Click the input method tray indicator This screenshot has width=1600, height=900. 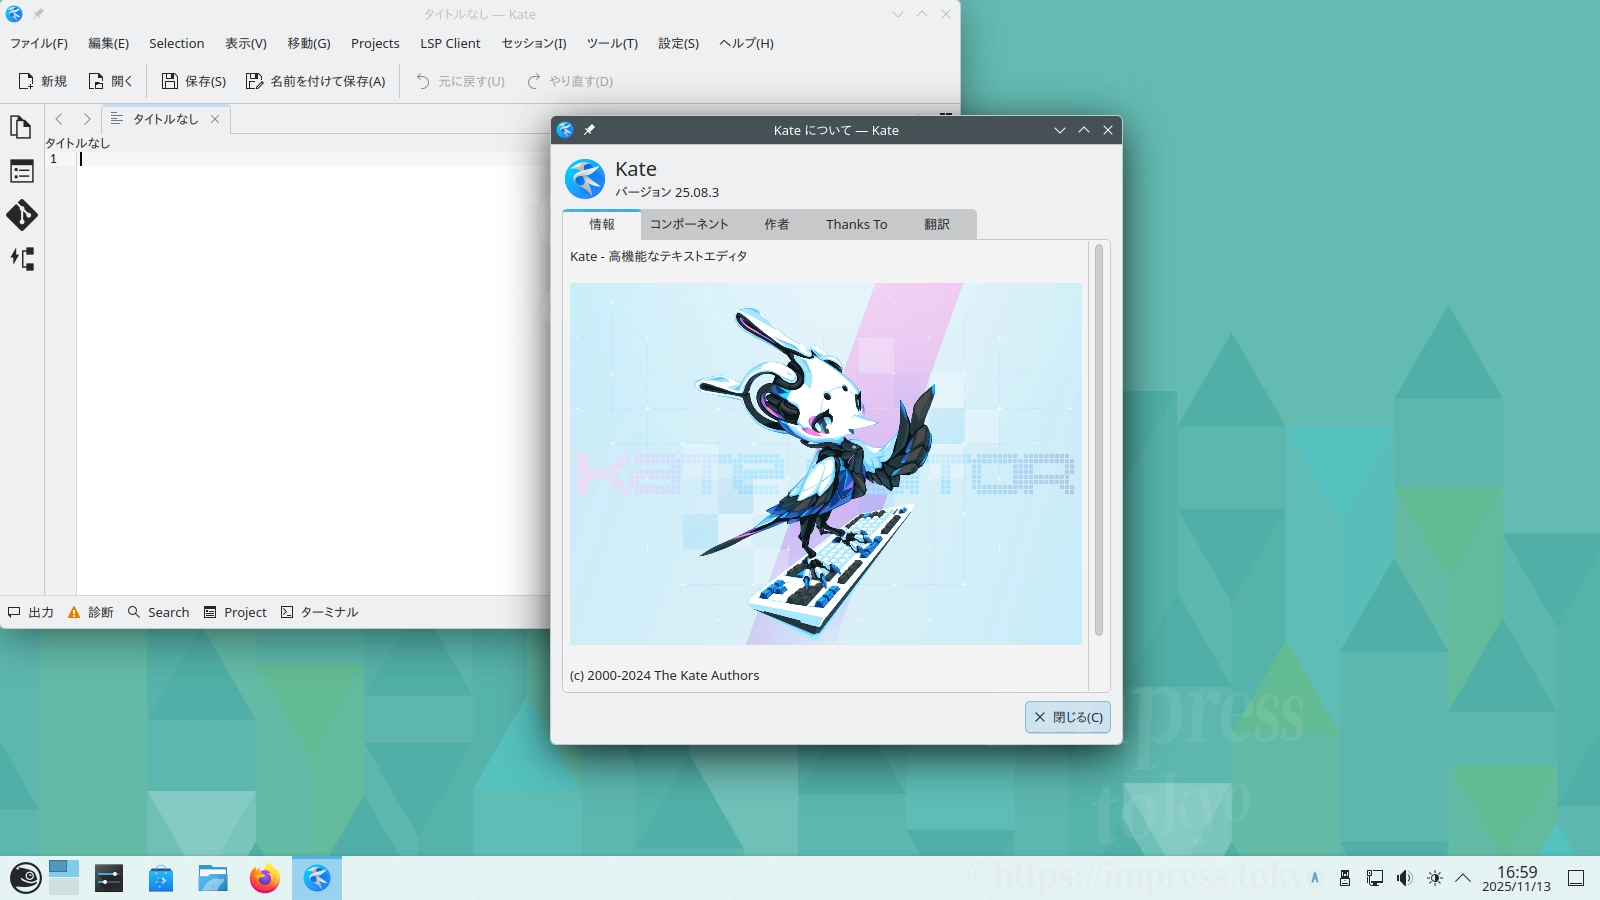1315,878
